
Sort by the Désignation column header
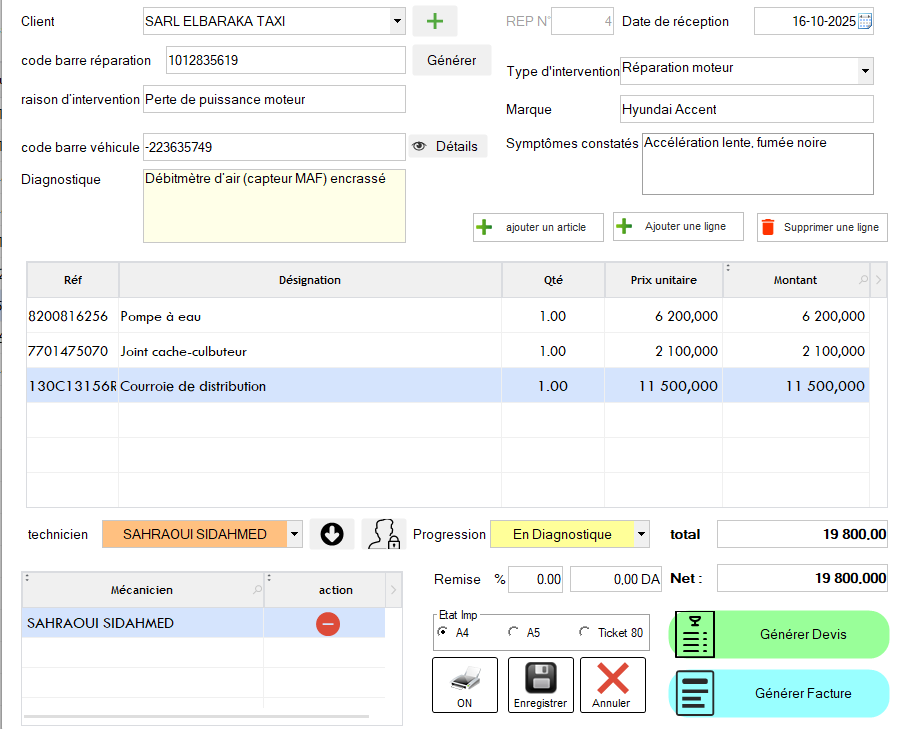pos(310,281)
